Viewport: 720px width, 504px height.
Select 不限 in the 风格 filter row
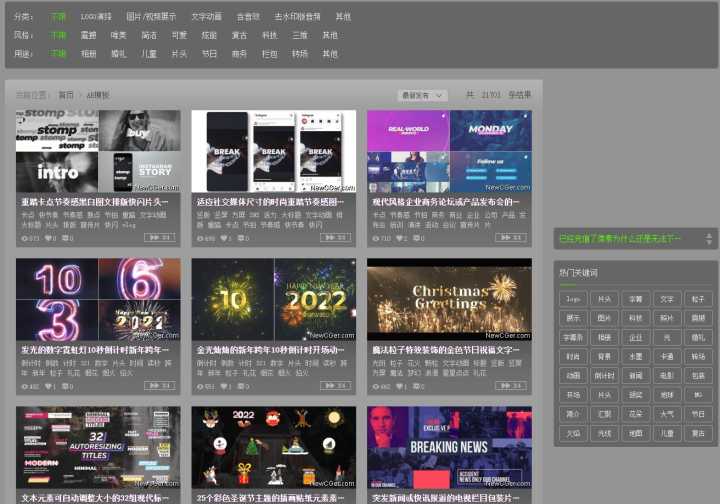coord(58,35)
